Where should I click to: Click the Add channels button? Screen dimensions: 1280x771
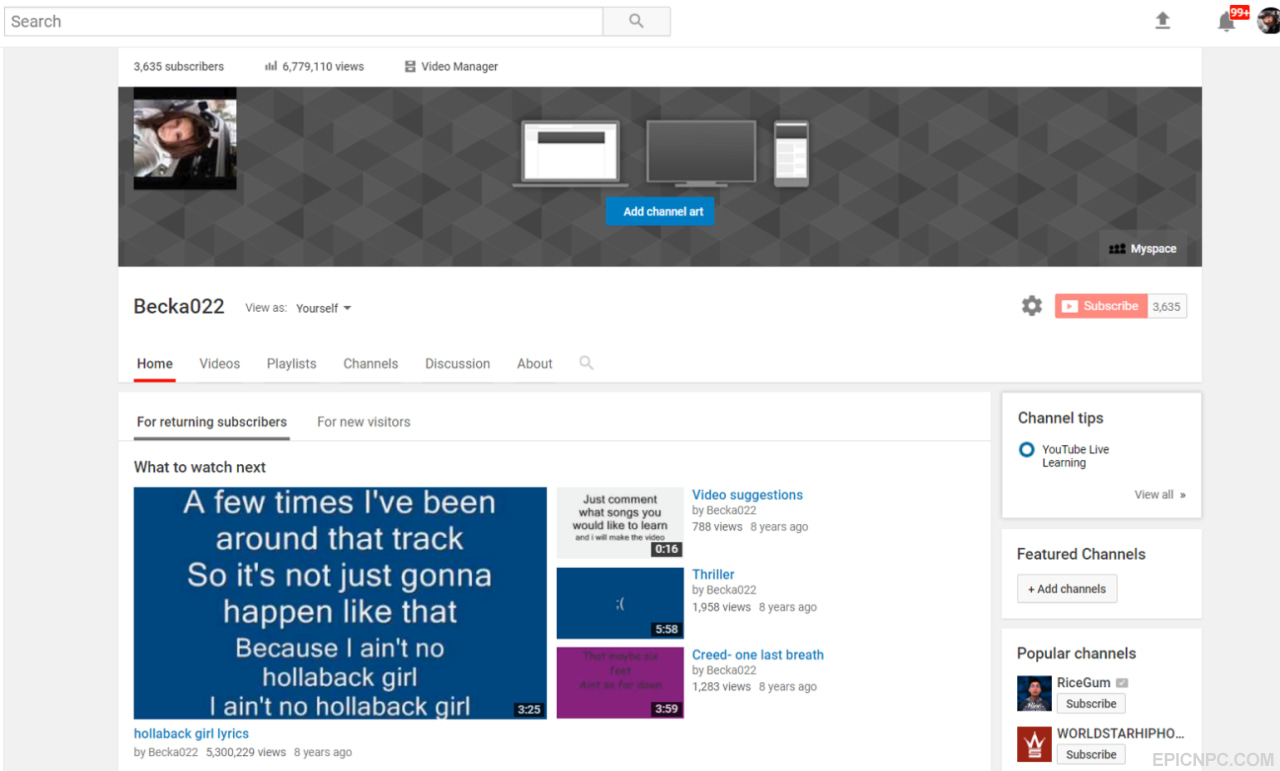[1067, 589]
